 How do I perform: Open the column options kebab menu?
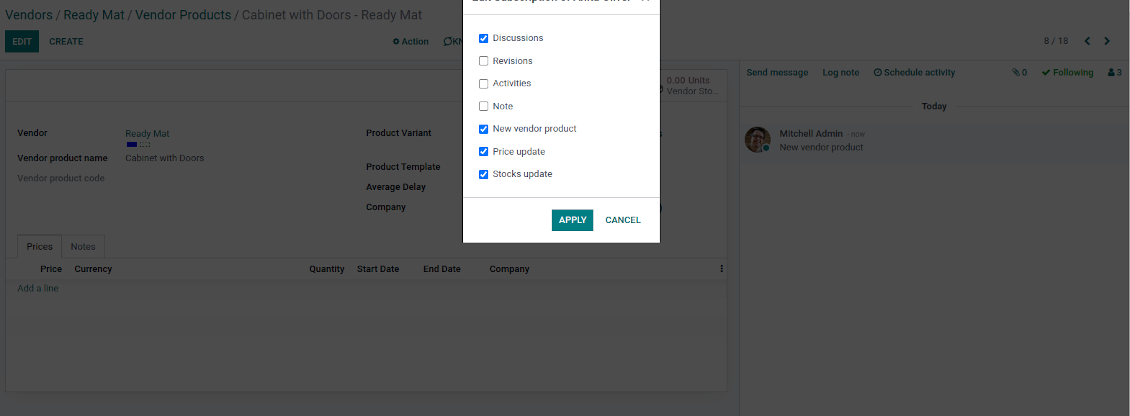tap(721, 269)
